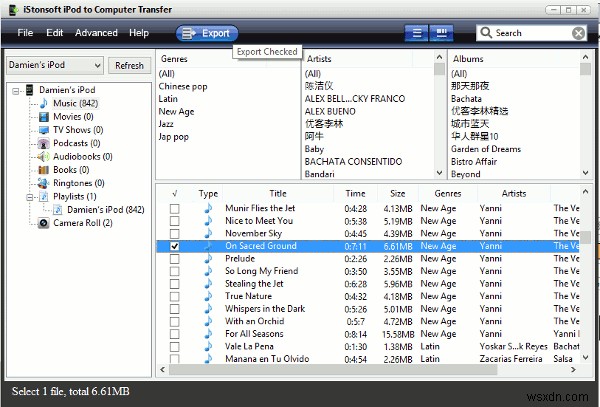Select the Movies icon in tree
Image resolution: width=600 pixels, height=407 pixels.
[44, 117]
